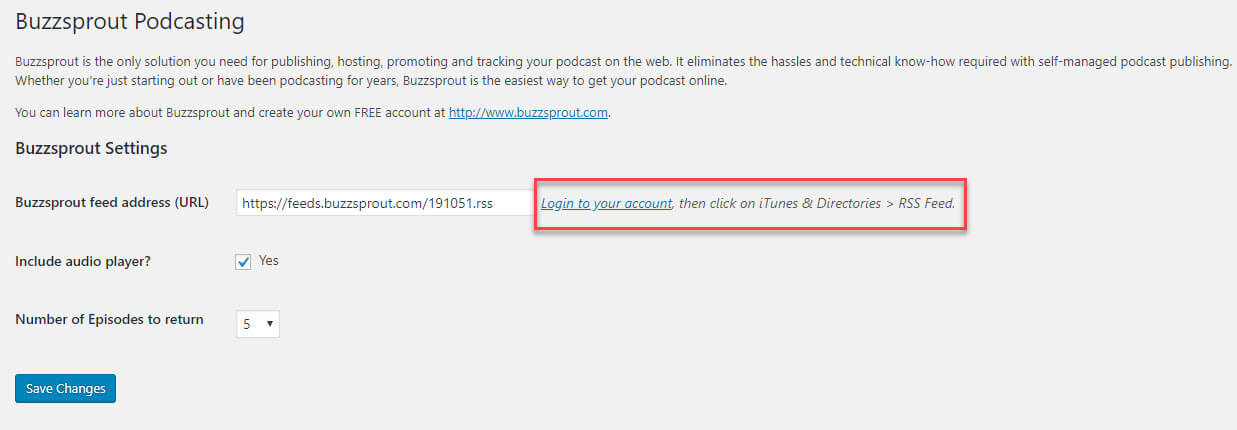Image resolution: width=1237 pixels, height=430 pixels.
Task: Click the 'Yes' label beside the checkbox
Action: tap(269, 261)
